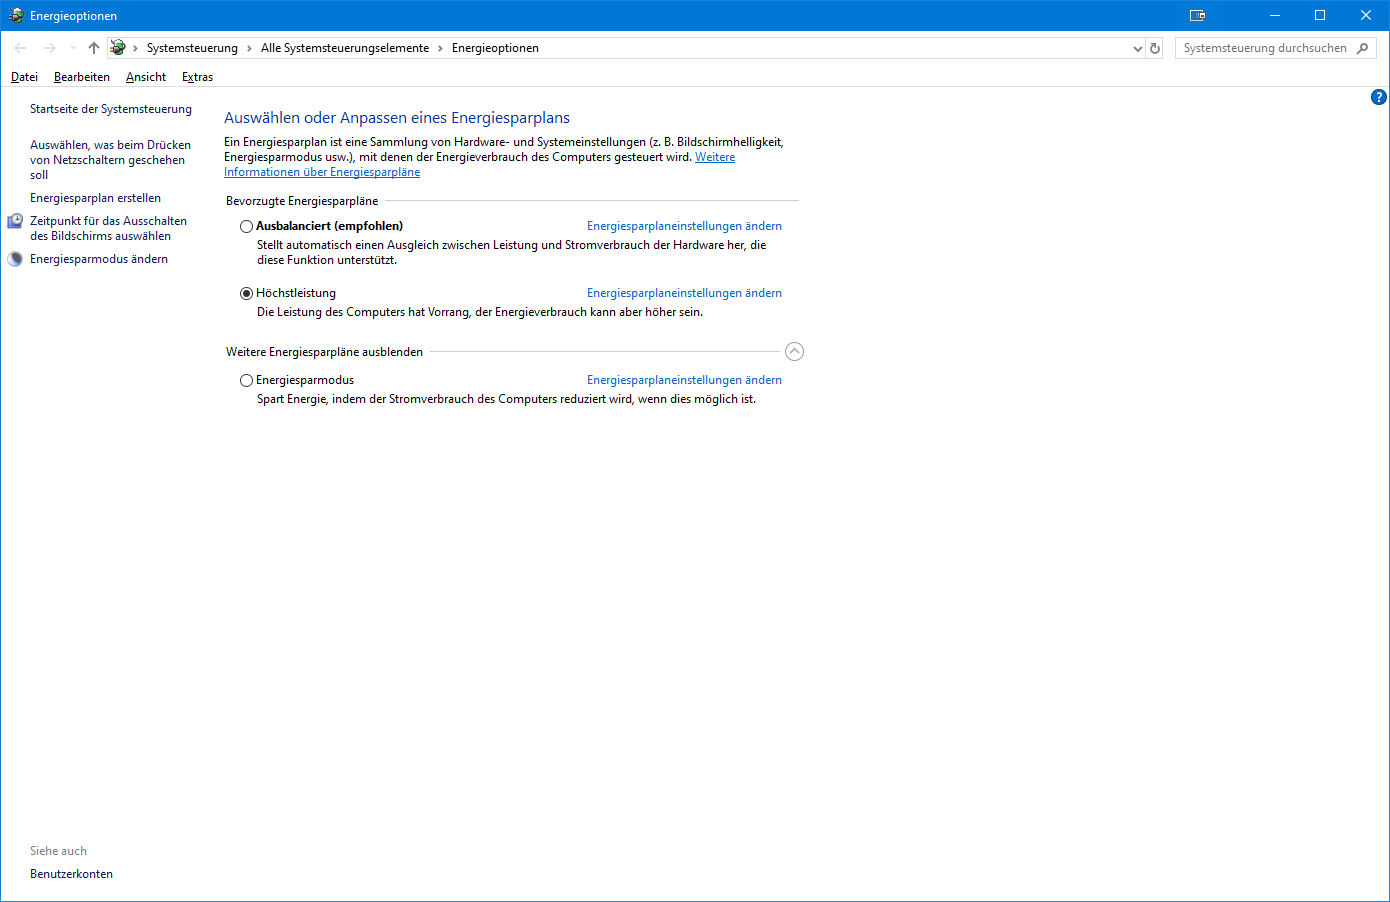Open the Extras menu

(x=197, y=76)
